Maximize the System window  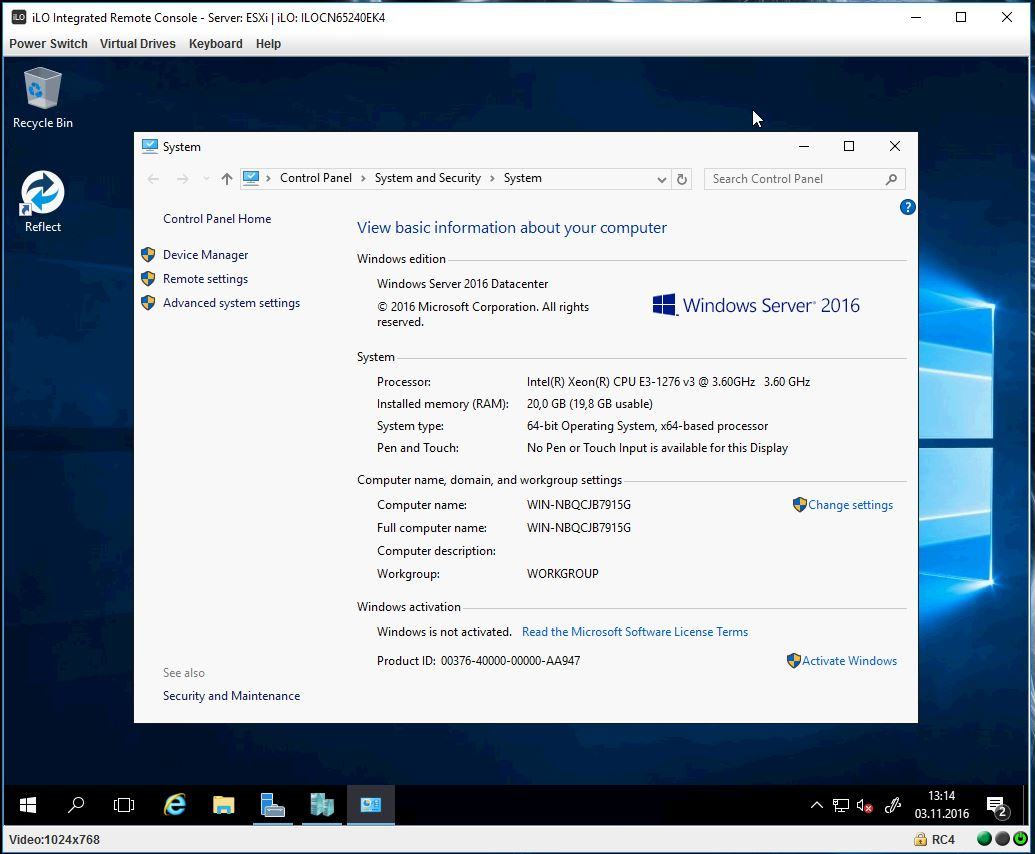tap(849, 146)
